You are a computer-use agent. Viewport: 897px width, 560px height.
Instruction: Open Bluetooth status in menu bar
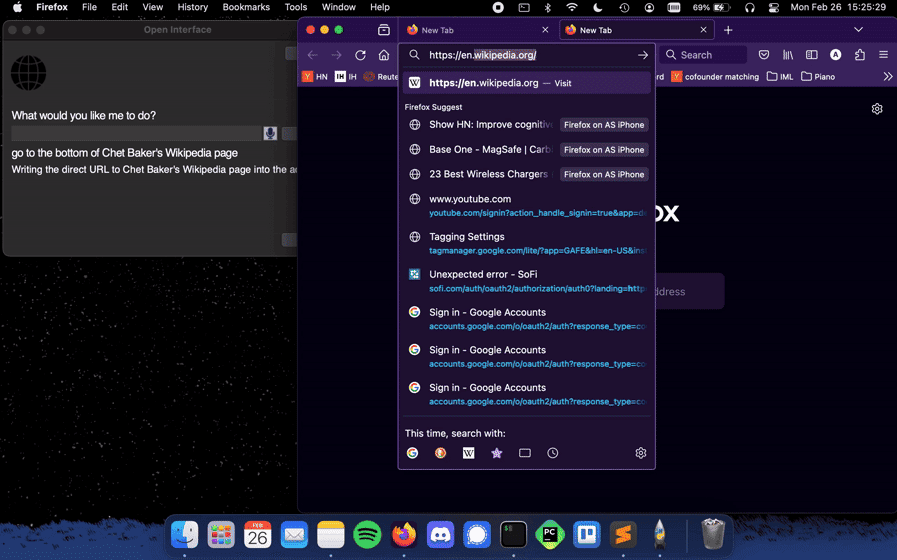pyautogui.click(x=547, y=7)
